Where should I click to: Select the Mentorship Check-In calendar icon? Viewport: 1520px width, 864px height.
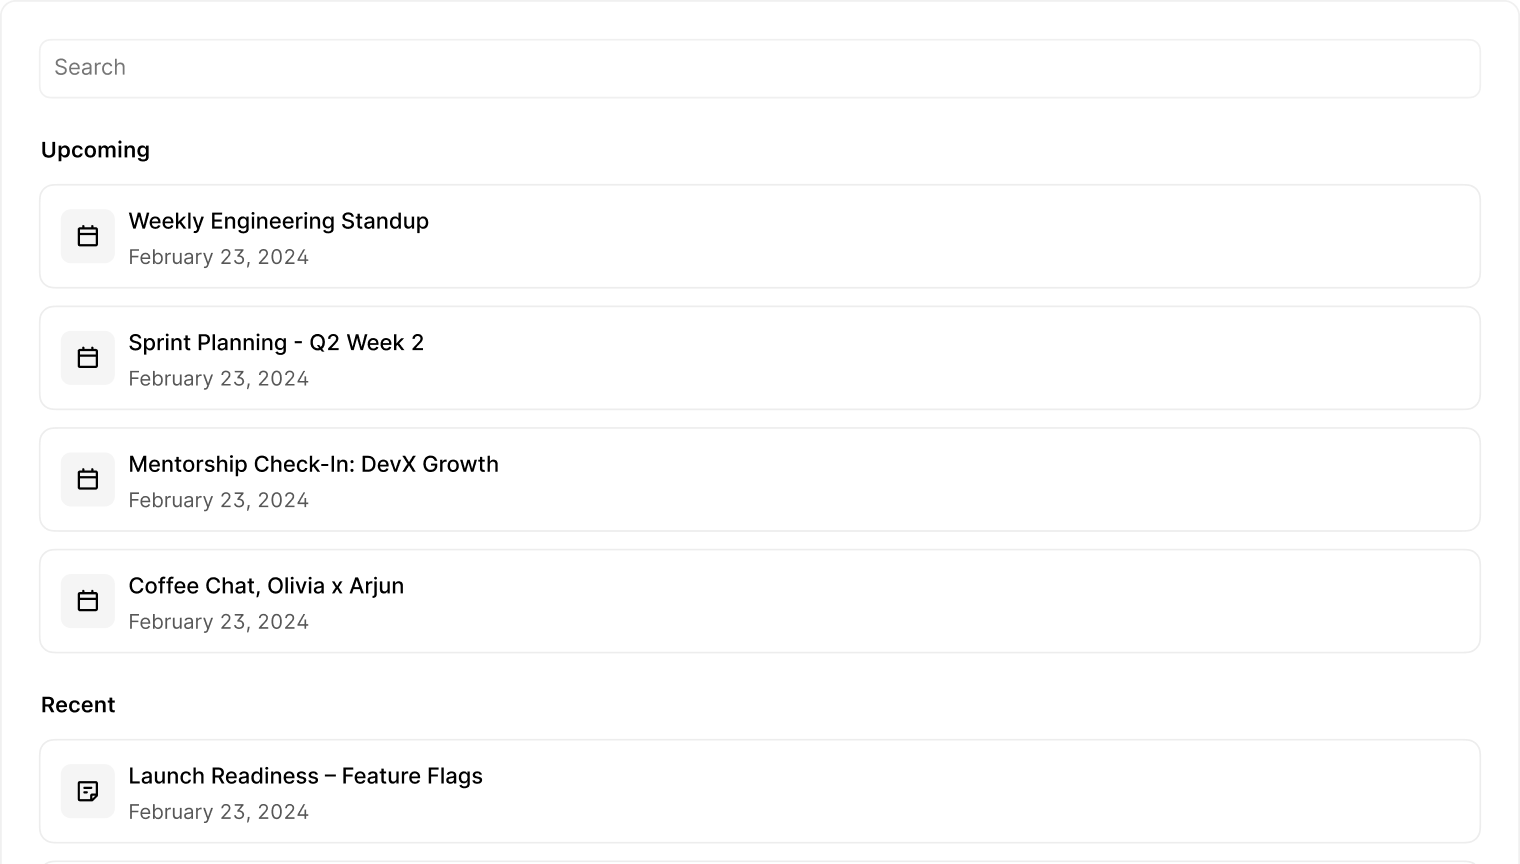click(x=88, y=479)
